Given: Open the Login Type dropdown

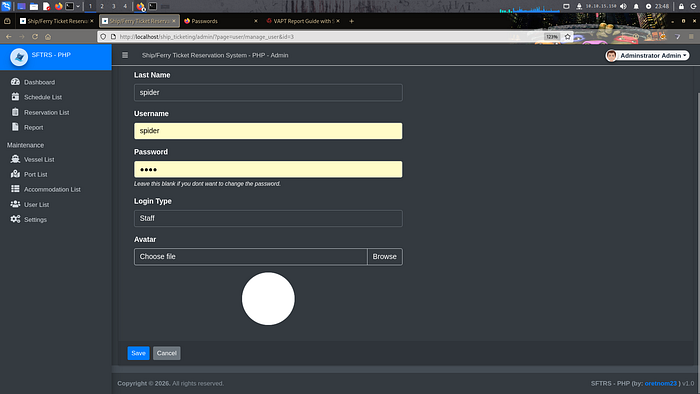Looking at the screenshot, I should [268, 218].
